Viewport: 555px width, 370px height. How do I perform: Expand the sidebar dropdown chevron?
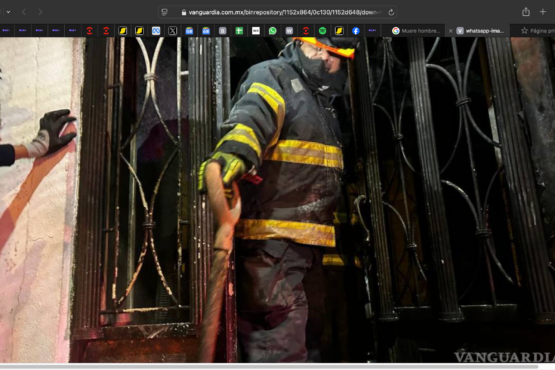pyautogui.click(x=8, y=12)
